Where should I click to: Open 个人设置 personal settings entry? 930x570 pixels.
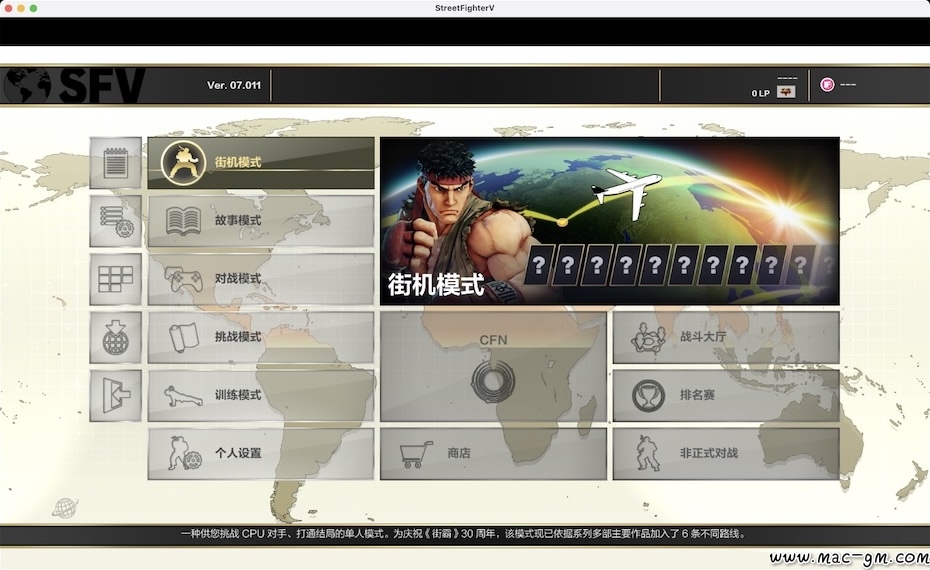point(261,454)
